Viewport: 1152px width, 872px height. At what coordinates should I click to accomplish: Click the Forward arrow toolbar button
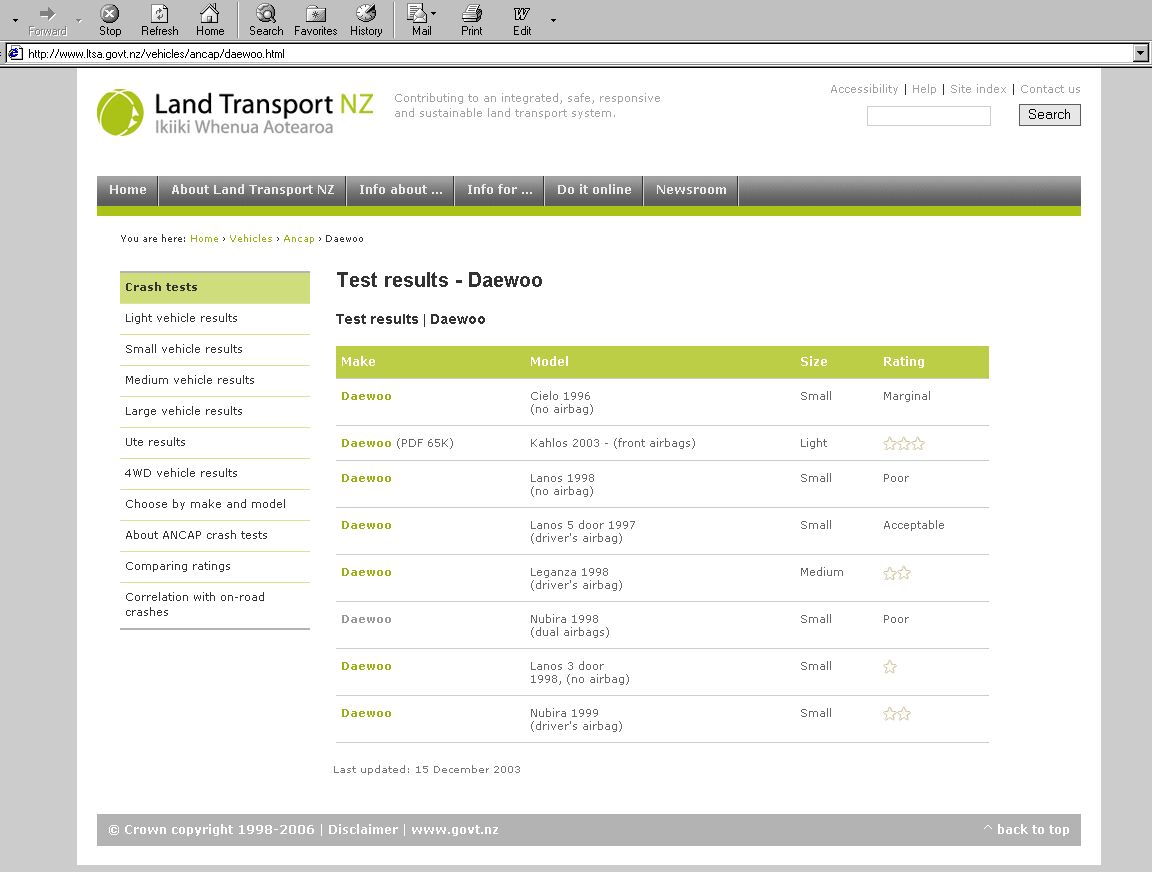[47, 20]
